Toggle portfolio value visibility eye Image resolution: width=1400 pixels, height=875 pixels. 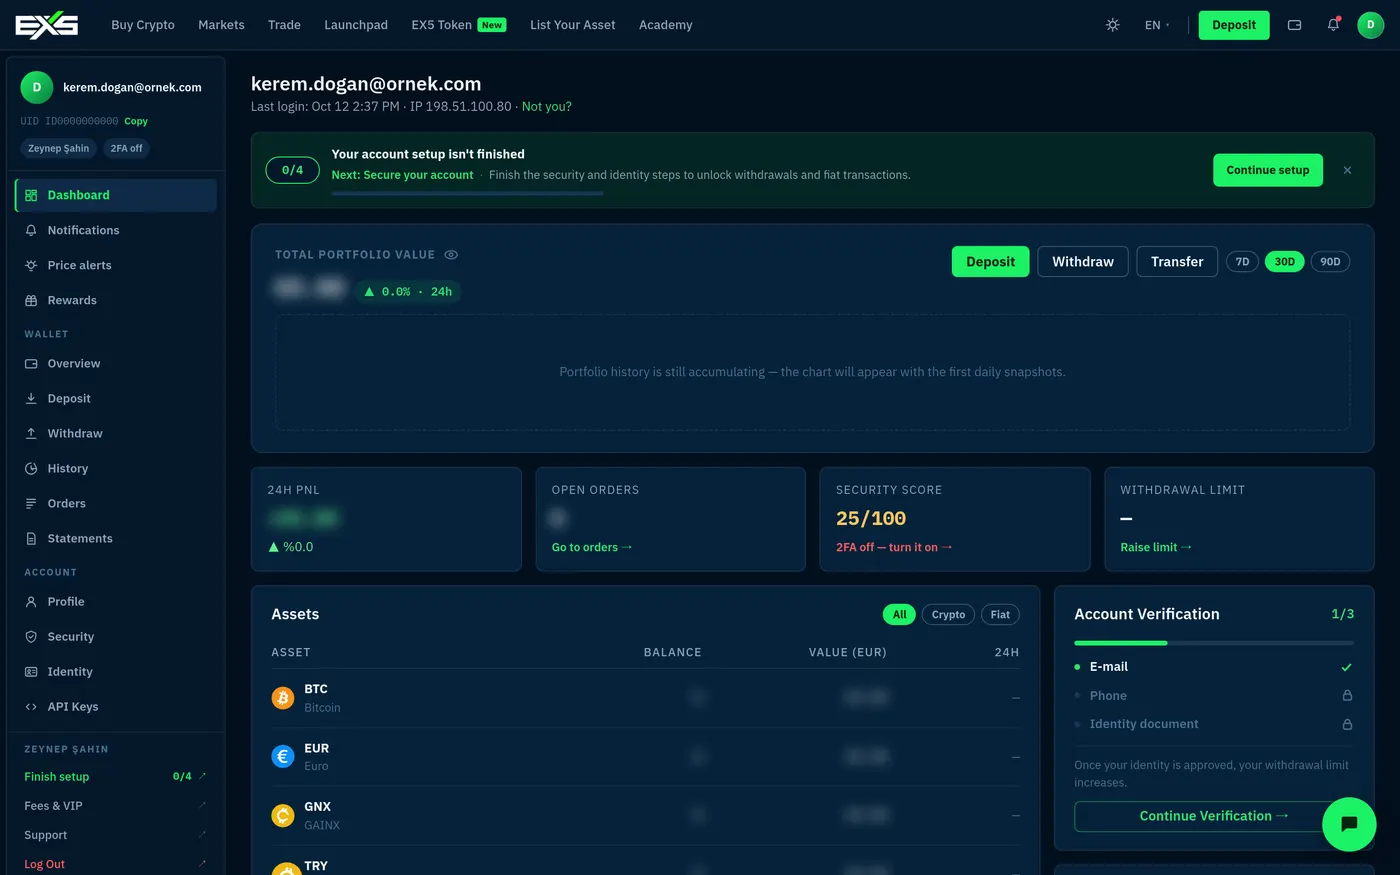(451, 255)
